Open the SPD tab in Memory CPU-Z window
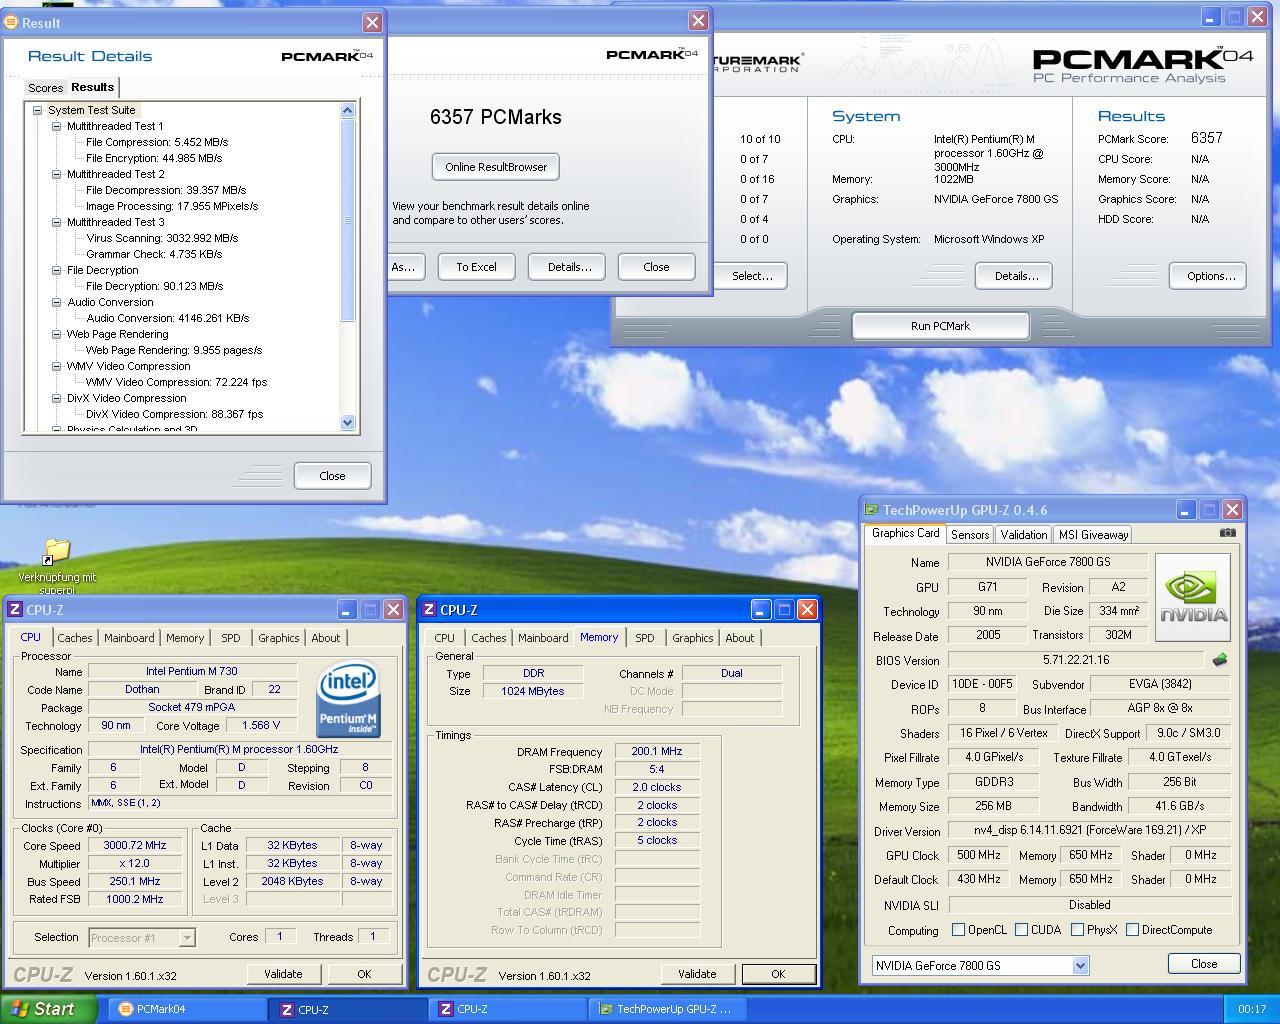The height and width of the screenshot is (1024, 1280). (x=644, y=638)
